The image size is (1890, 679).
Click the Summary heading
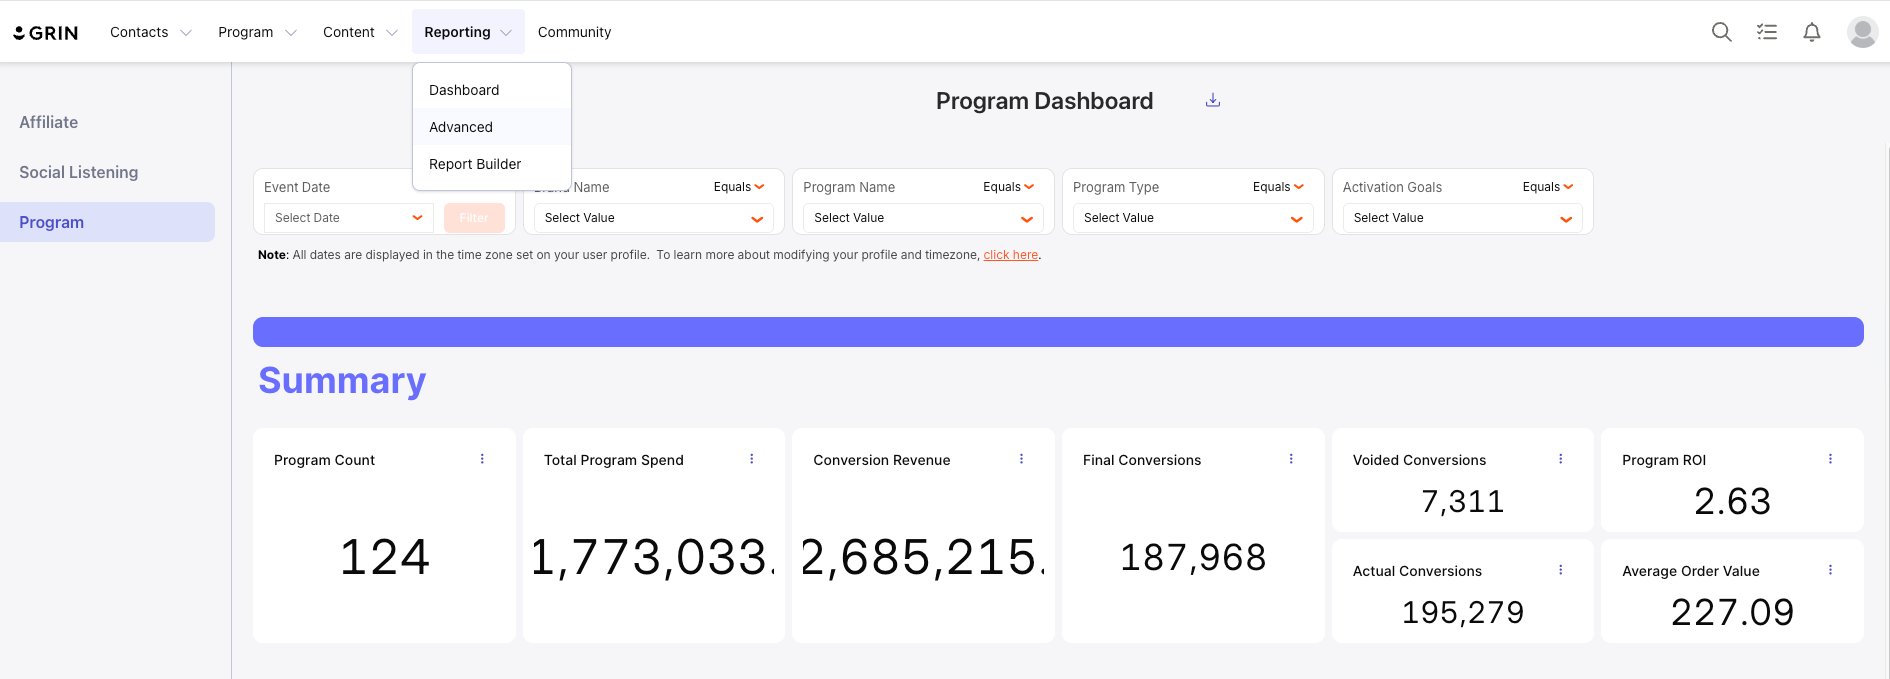click(342, 381)
